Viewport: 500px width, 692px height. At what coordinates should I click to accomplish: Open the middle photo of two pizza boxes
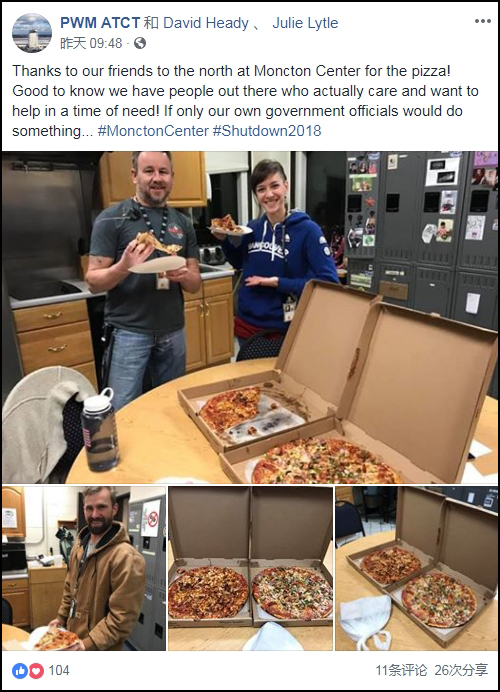(251, 568)
